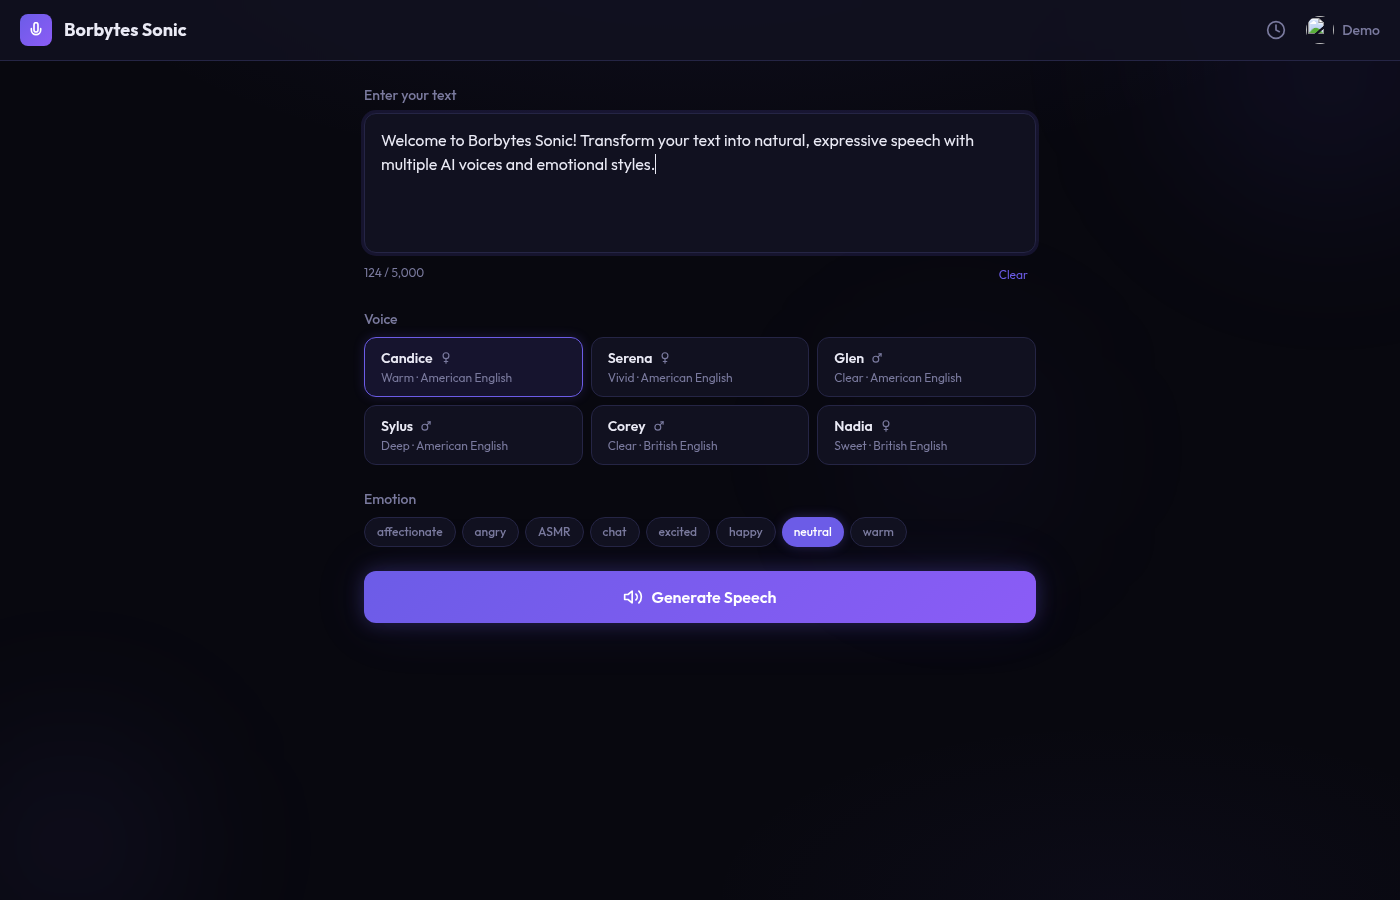This screenshot has width=1400, height=900.
Task: Pick the excited emotion chip
Action: [x=677, y=532]
